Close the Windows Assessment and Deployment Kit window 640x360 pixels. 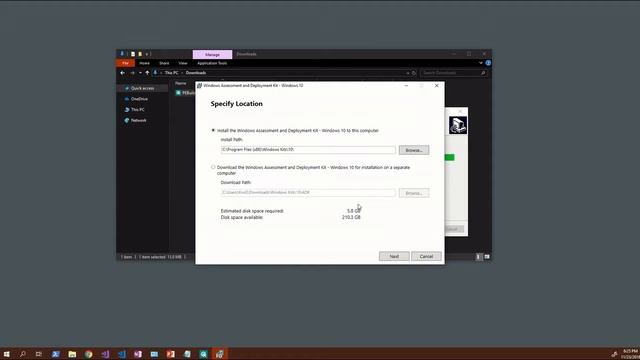(x=437, y=86)
